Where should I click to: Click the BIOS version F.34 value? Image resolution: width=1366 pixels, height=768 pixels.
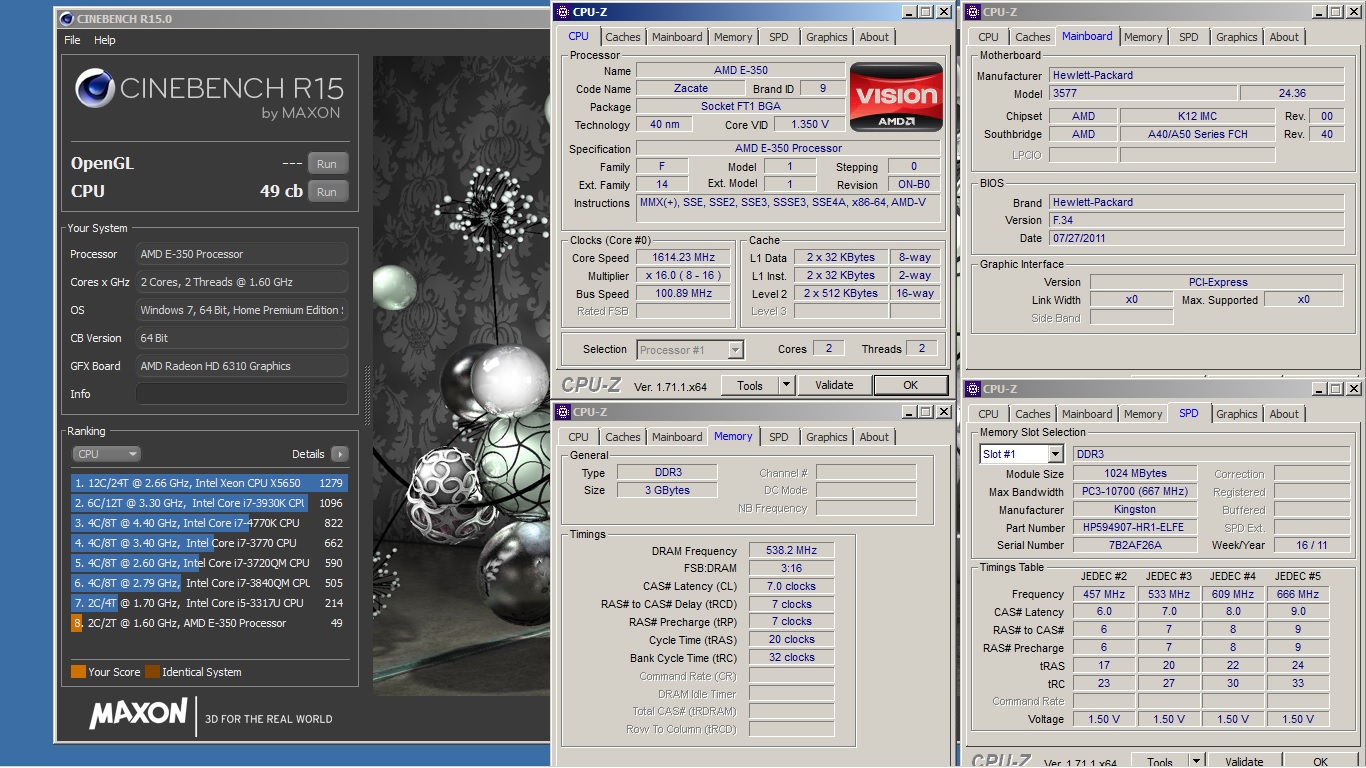coord(1196,220)
